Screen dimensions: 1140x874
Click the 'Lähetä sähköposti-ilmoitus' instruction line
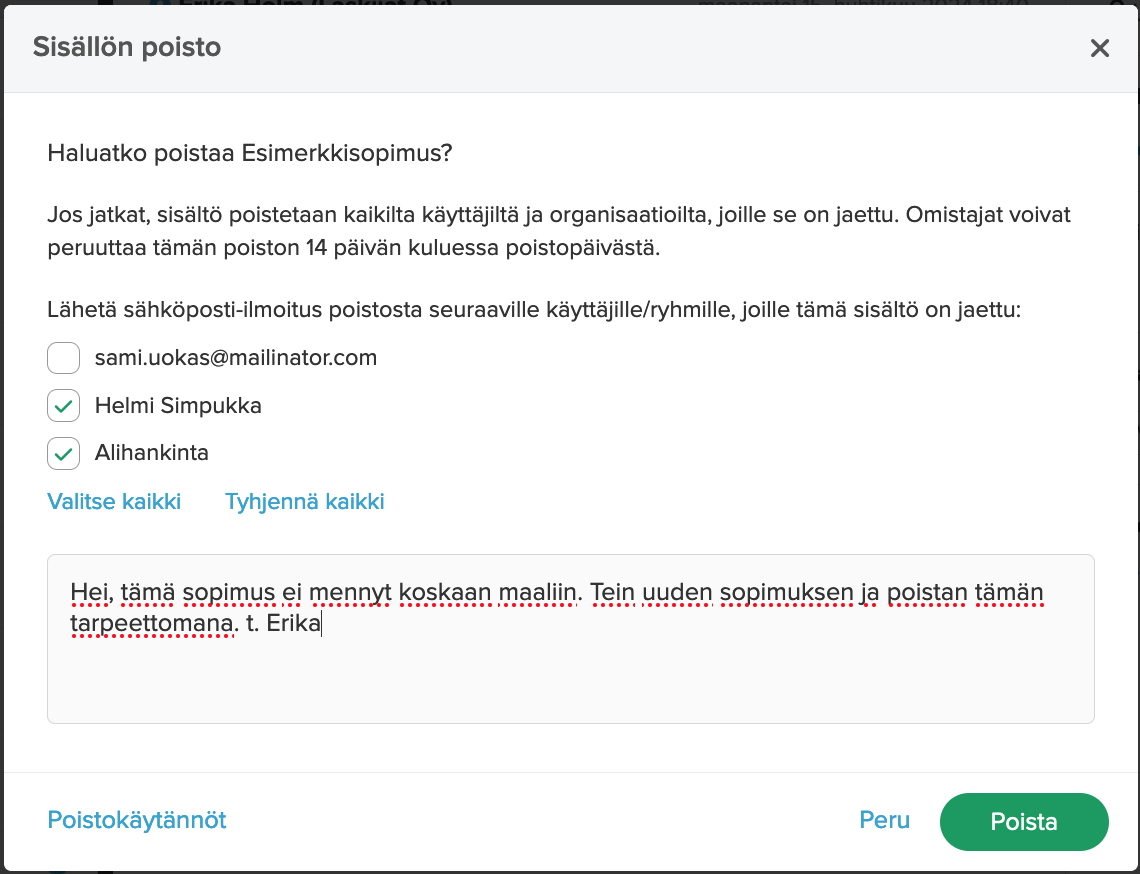[534, 310]
